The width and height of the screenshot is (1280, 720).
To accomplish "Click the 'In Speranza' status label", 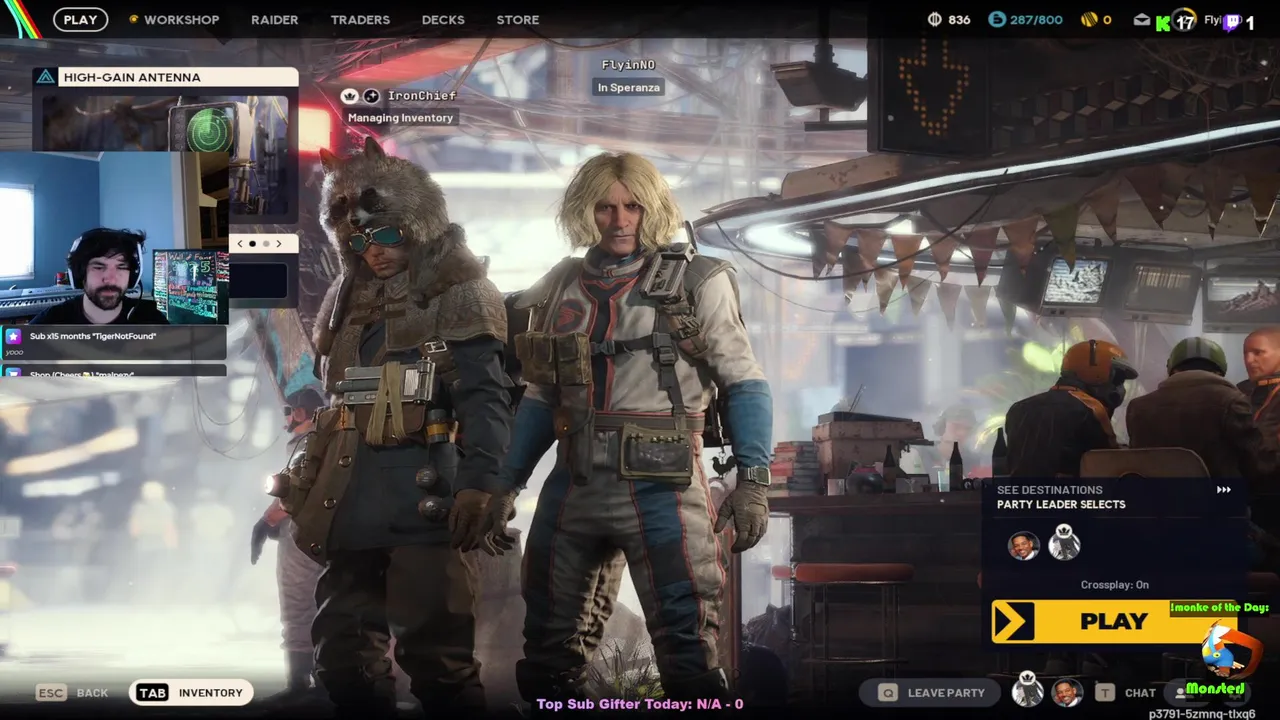I will click(x=628, y=87).
